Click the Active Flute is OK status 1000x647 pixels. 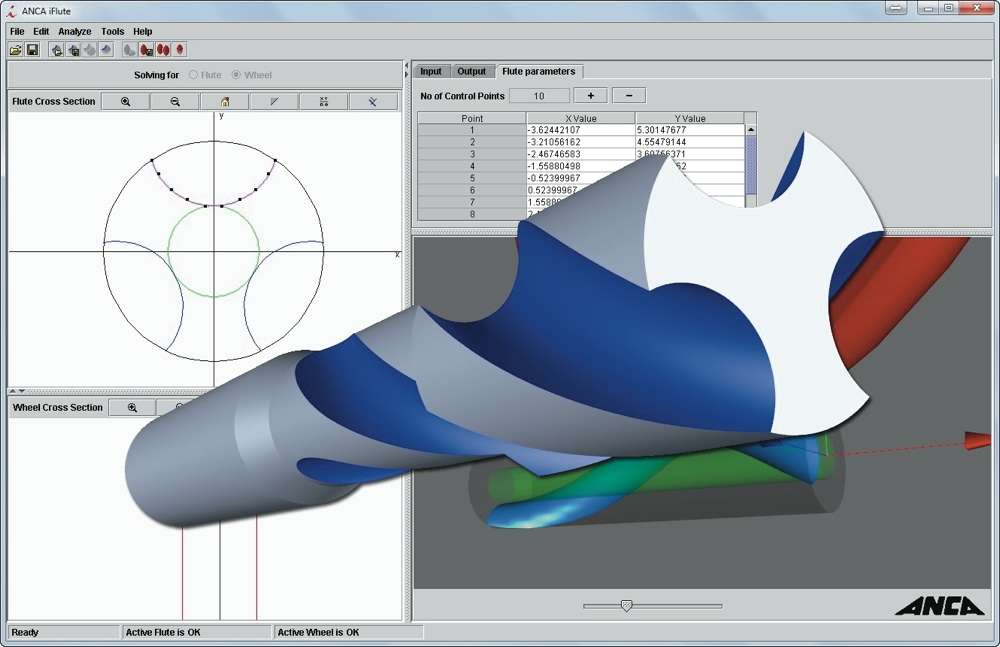pyautogui.click(x=163, y=632)
